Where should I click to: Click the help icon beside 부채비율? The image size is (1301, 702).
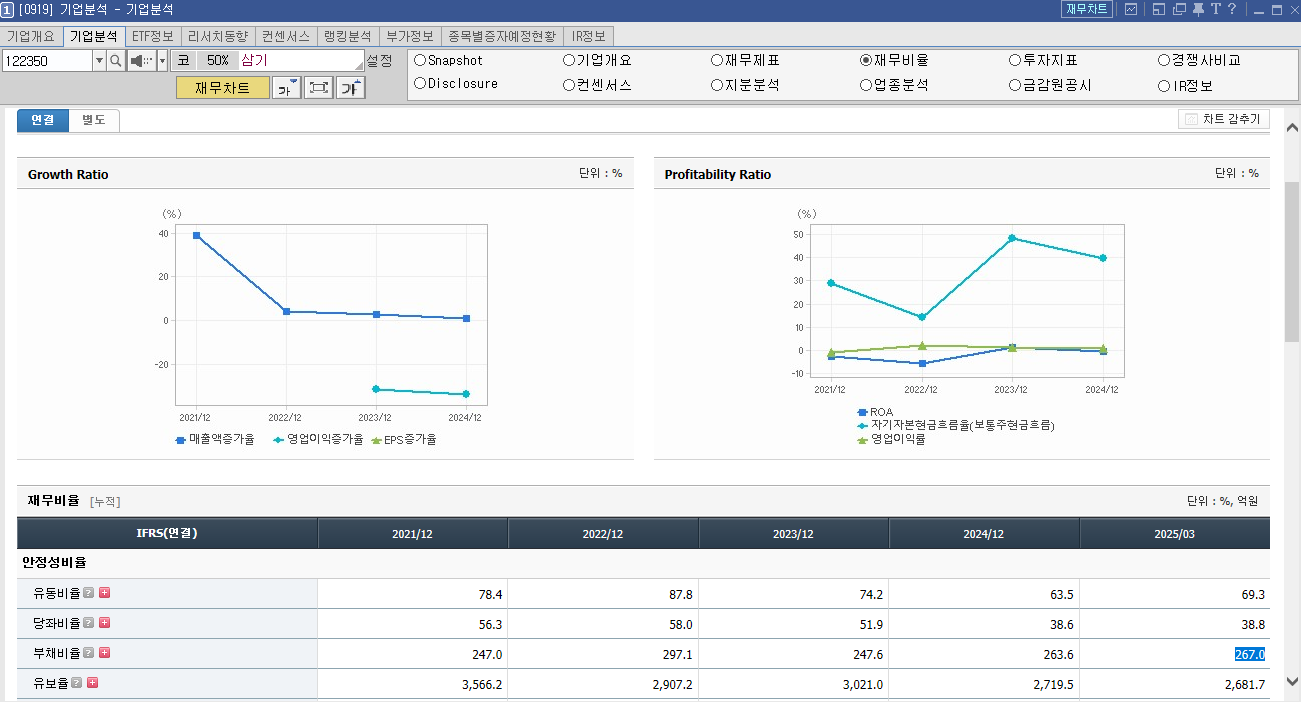coord(89,653)
